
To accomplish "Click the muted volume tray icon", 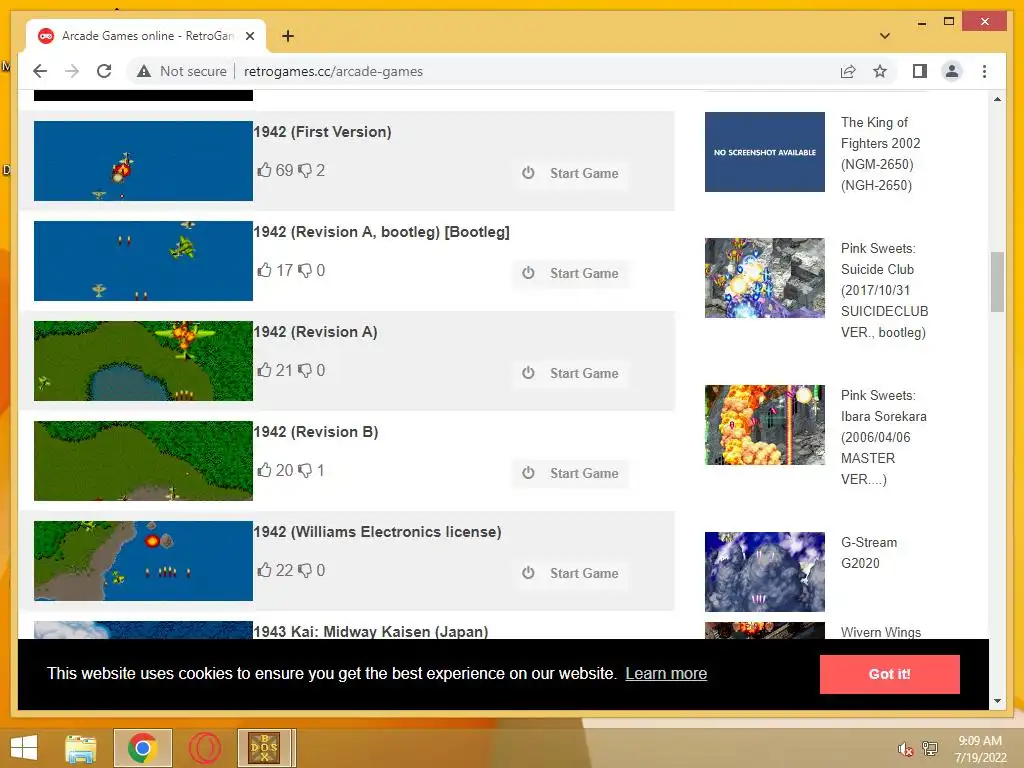I will coord(905,749).
